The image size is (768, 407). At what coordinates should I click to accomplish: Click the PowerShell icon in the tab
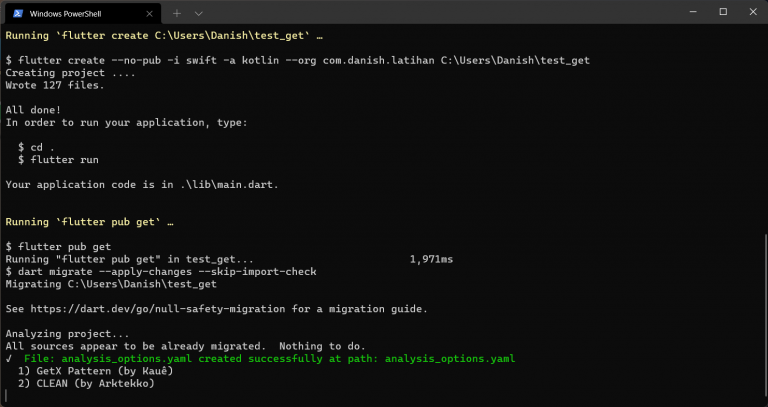(18, 13)
